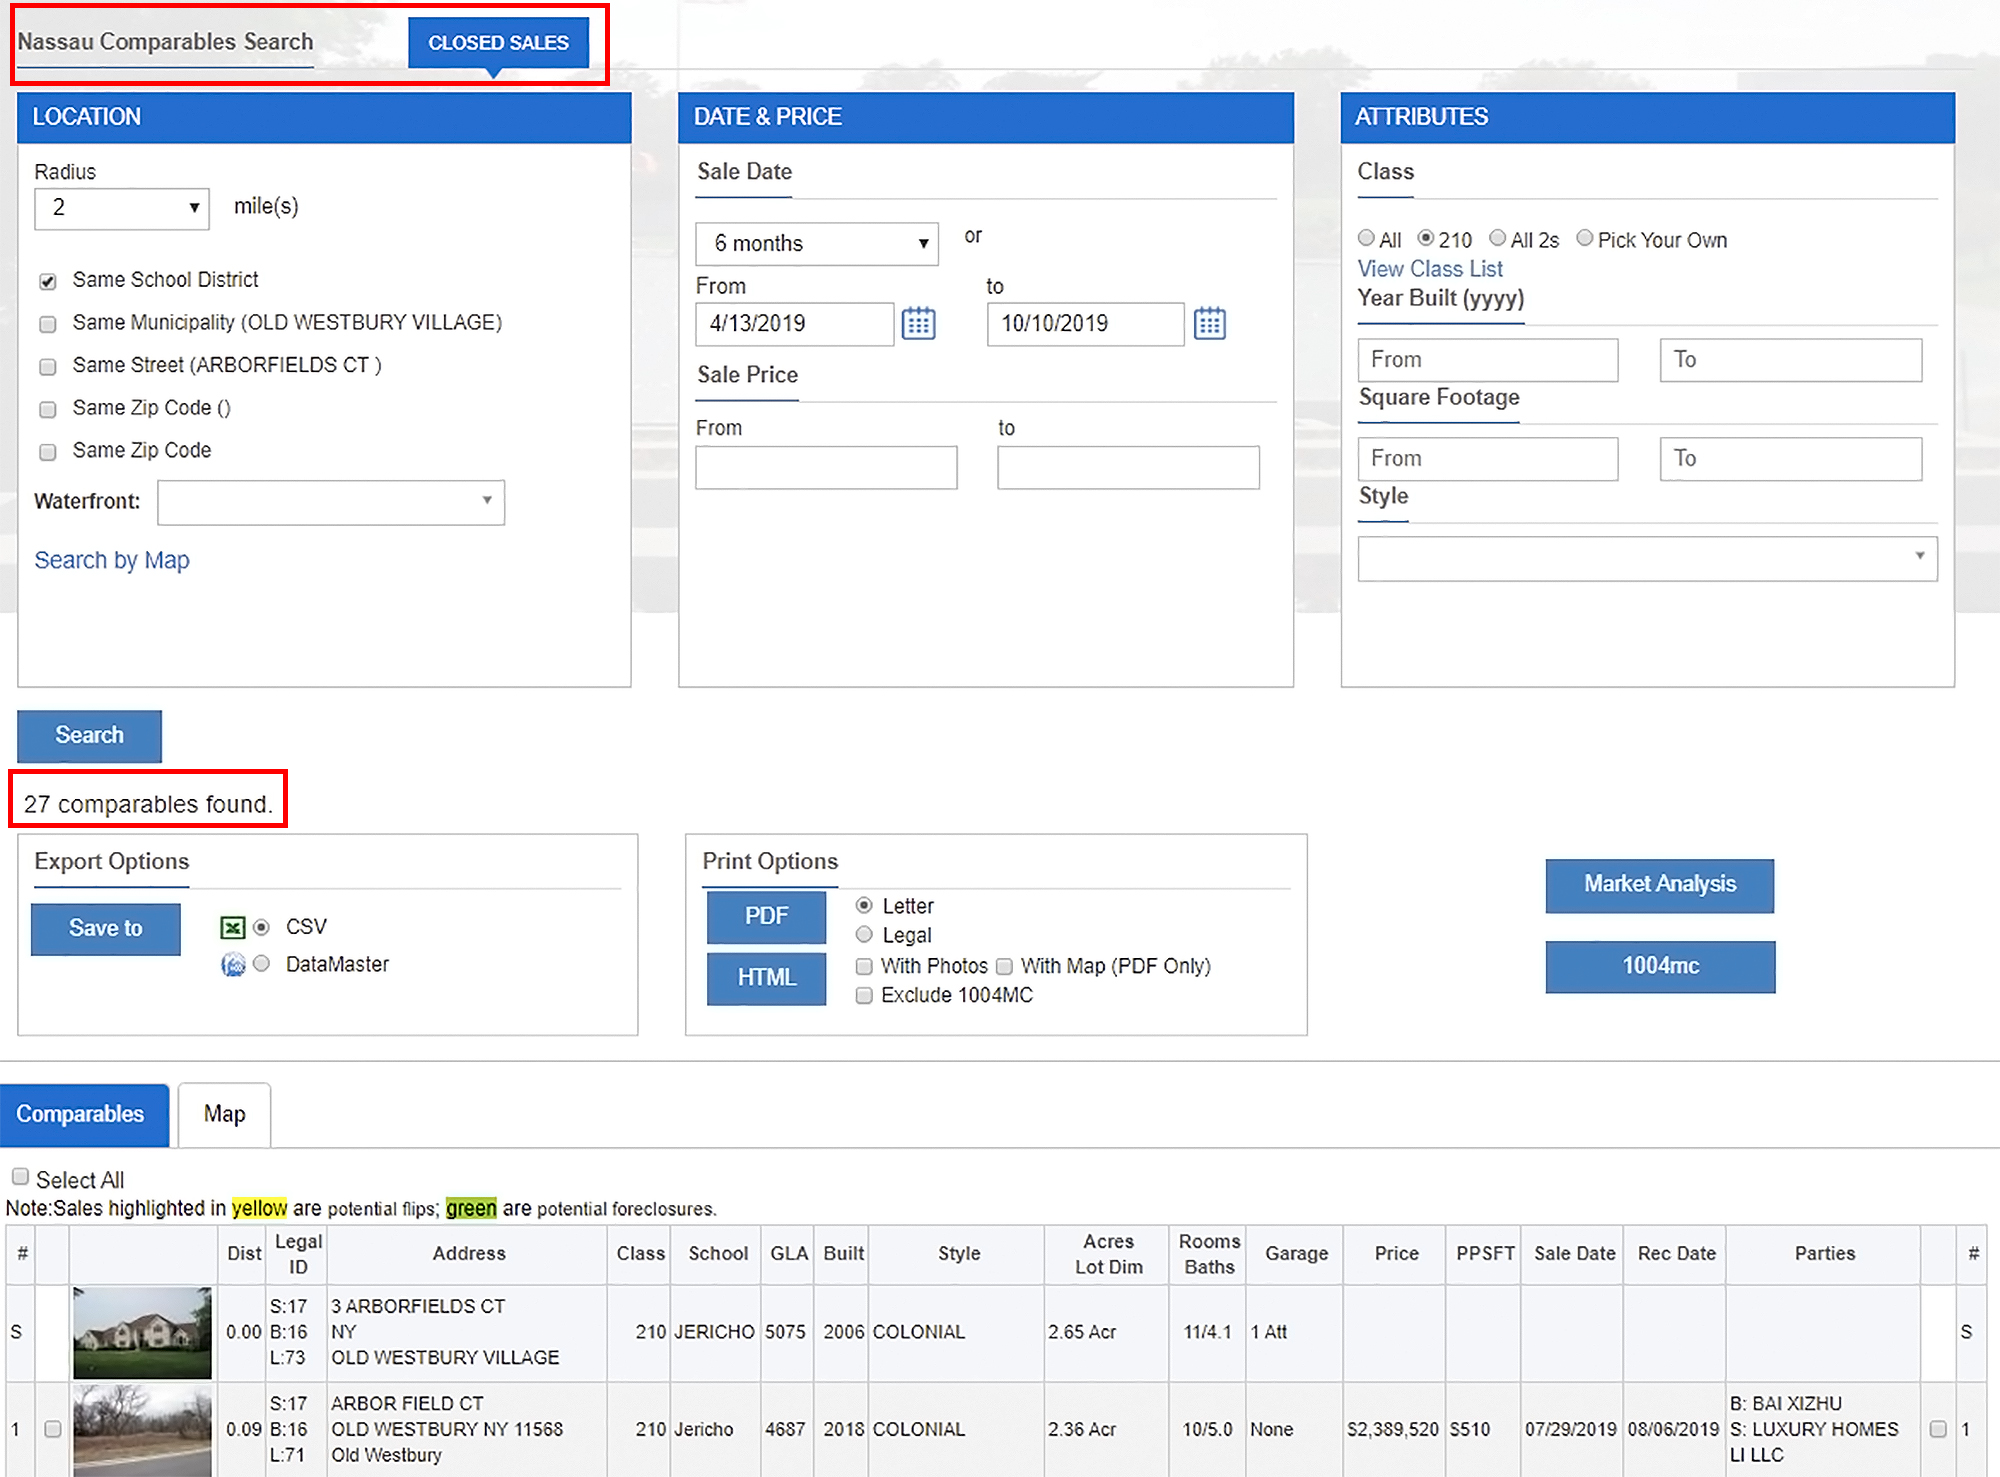
Task: Click the Save to button
Action: (106, 929)
